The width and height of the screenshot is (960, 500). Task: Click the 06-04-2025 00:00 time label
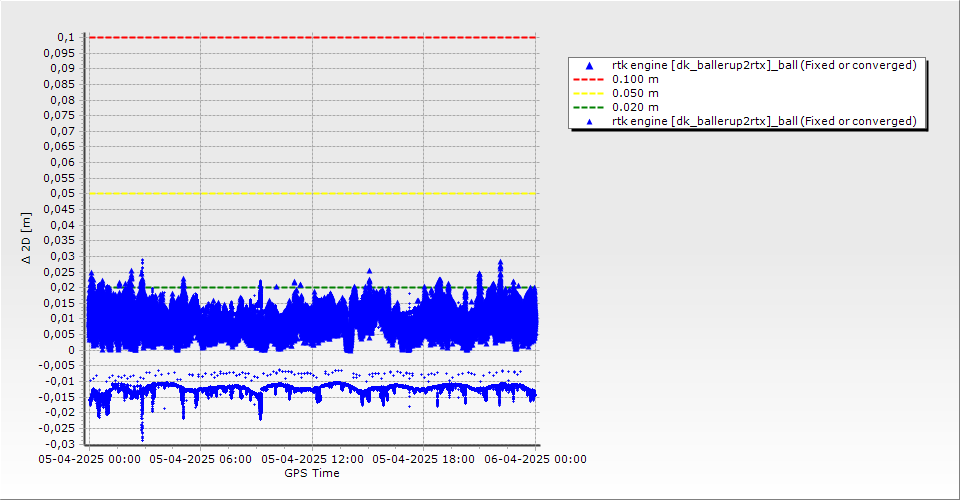pyautogui.click(x=536, y=459)
